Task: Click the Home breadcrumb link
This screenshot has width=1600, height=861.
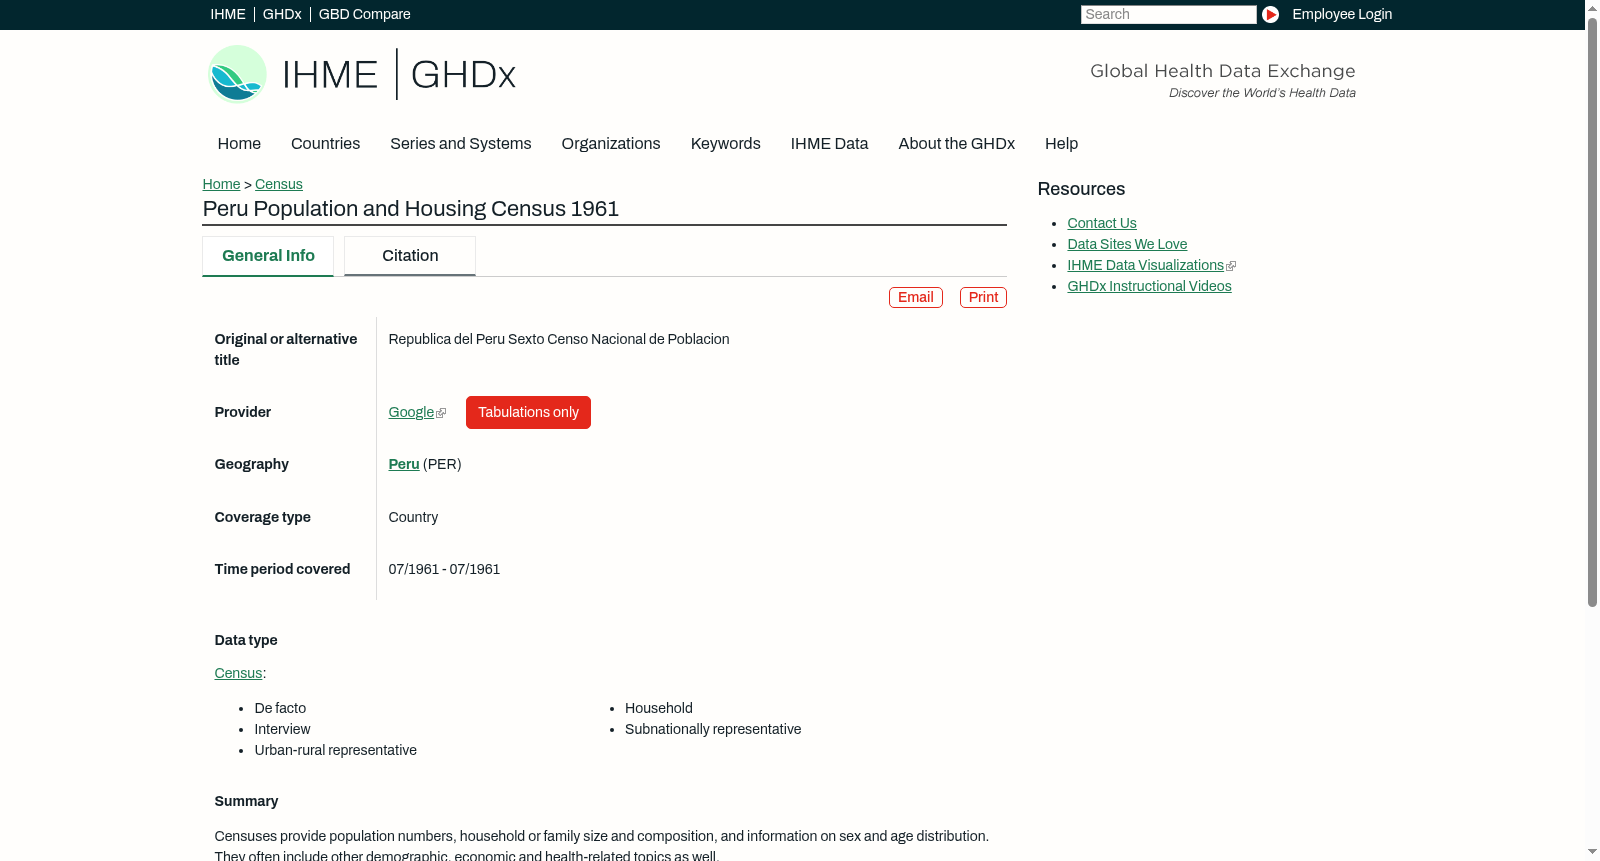Action: (x=221, y=184)
